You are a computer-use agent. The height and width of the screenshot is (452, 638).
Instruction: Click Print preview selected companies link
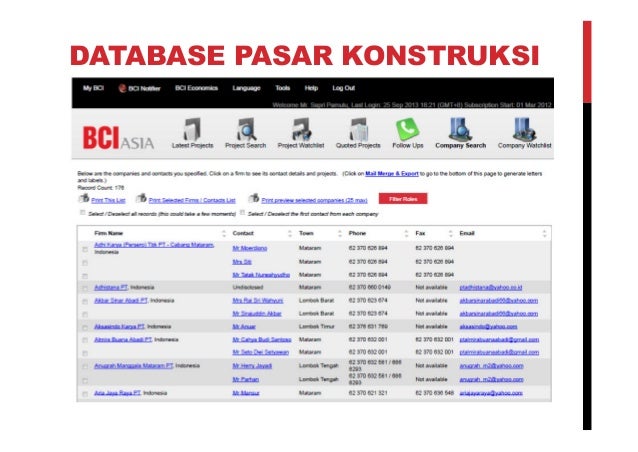click(314, 200)
